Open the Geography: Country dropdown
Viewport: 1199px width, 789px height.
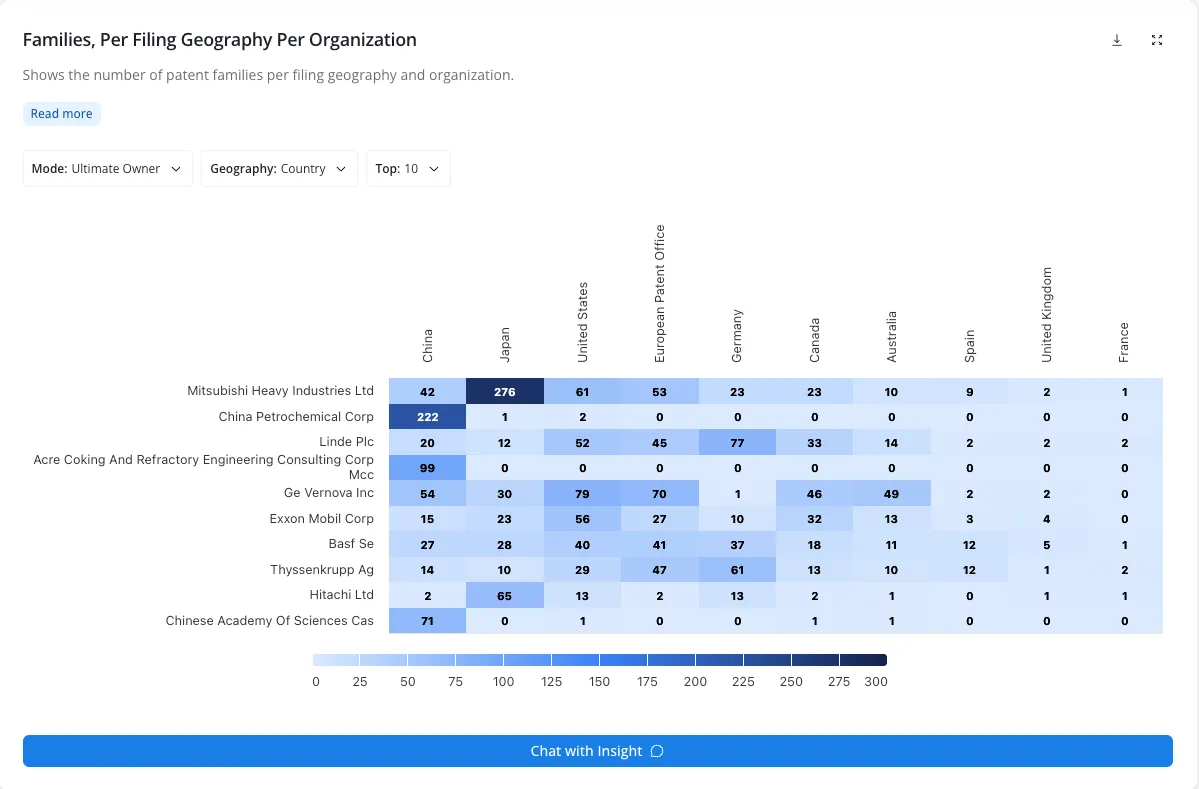(x=279, y=168)
